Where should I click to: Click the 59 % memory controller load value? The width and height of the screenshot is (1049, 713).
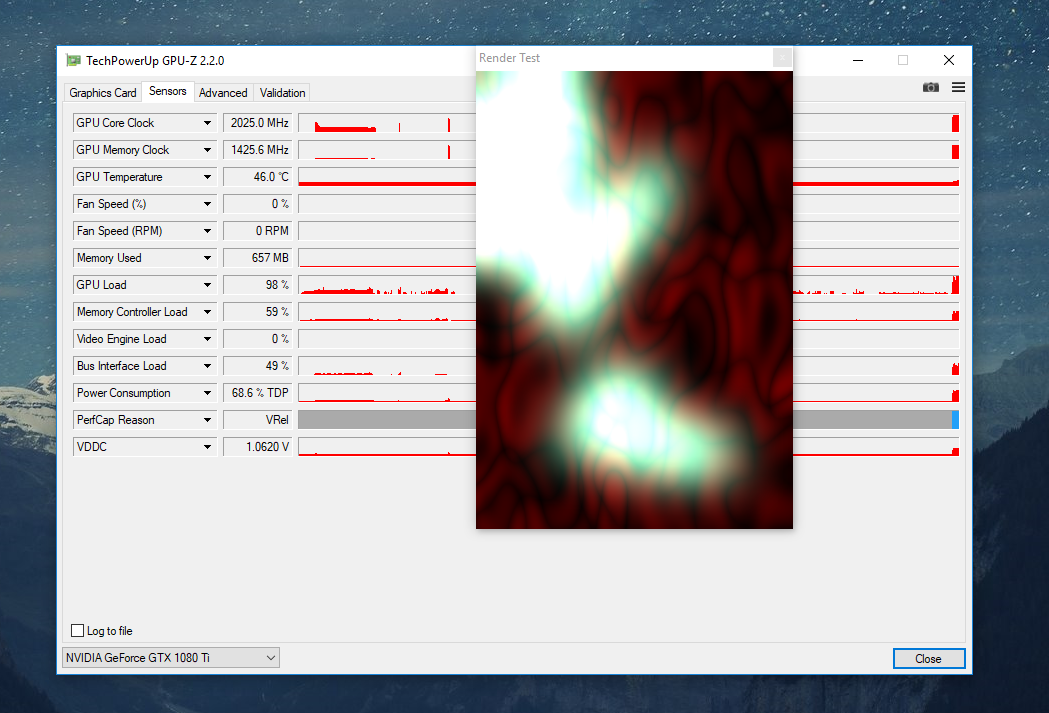coord(258,312)
